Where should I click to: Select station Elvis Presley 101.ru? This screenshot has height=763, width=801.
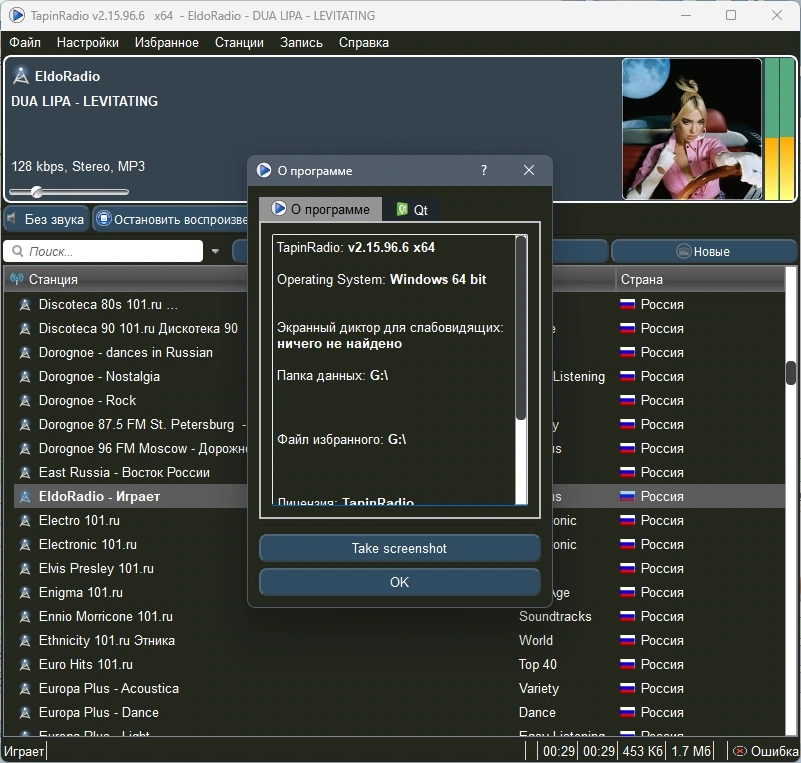[x=96, y=568]
